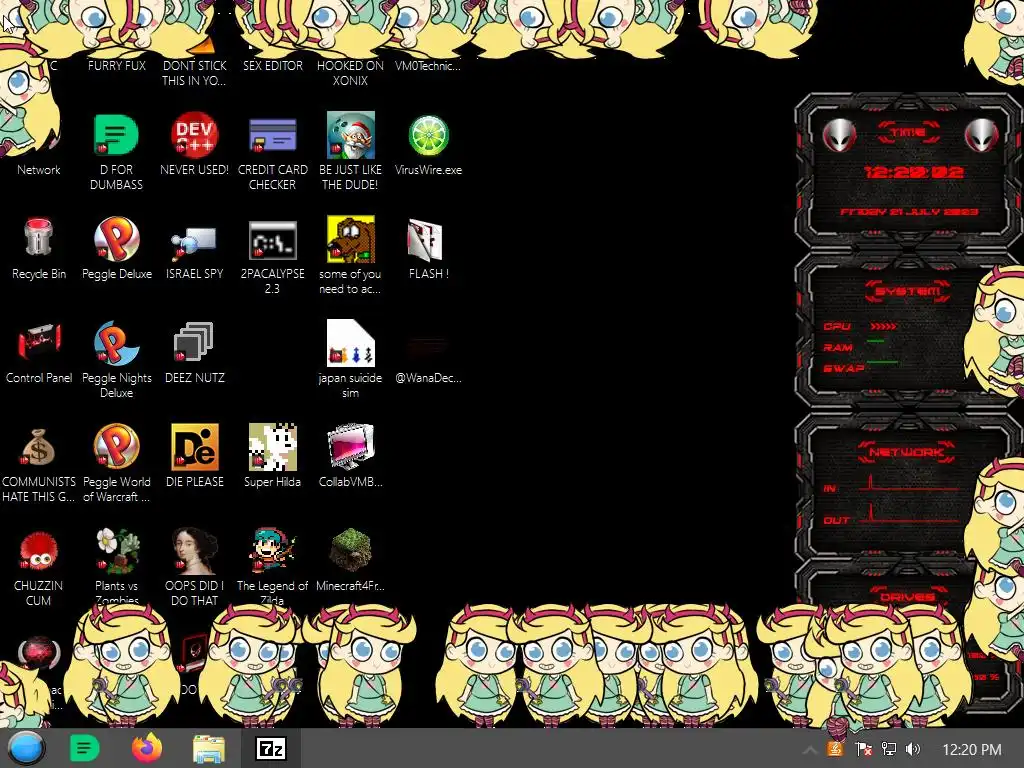Open the network tray icon

pos(888,749)
